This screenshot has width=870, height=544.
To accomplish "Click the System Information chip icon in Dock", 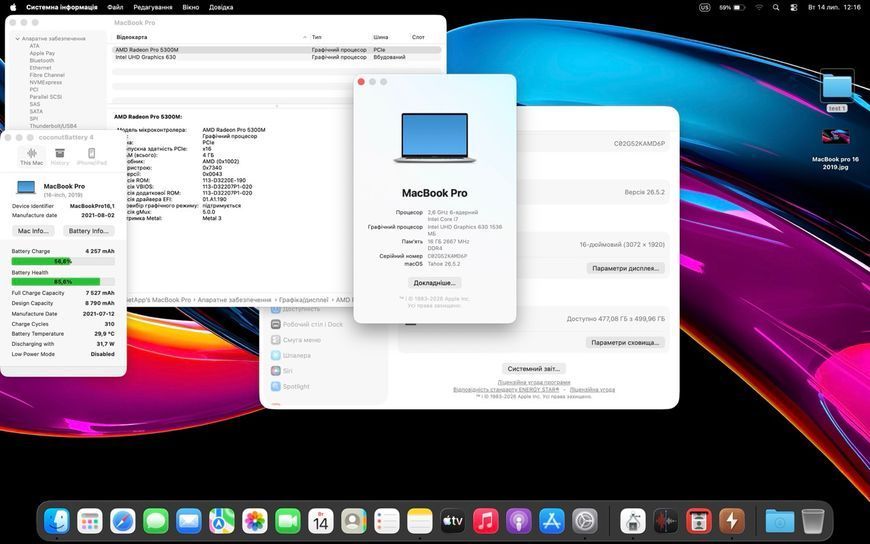I will 633,521.
